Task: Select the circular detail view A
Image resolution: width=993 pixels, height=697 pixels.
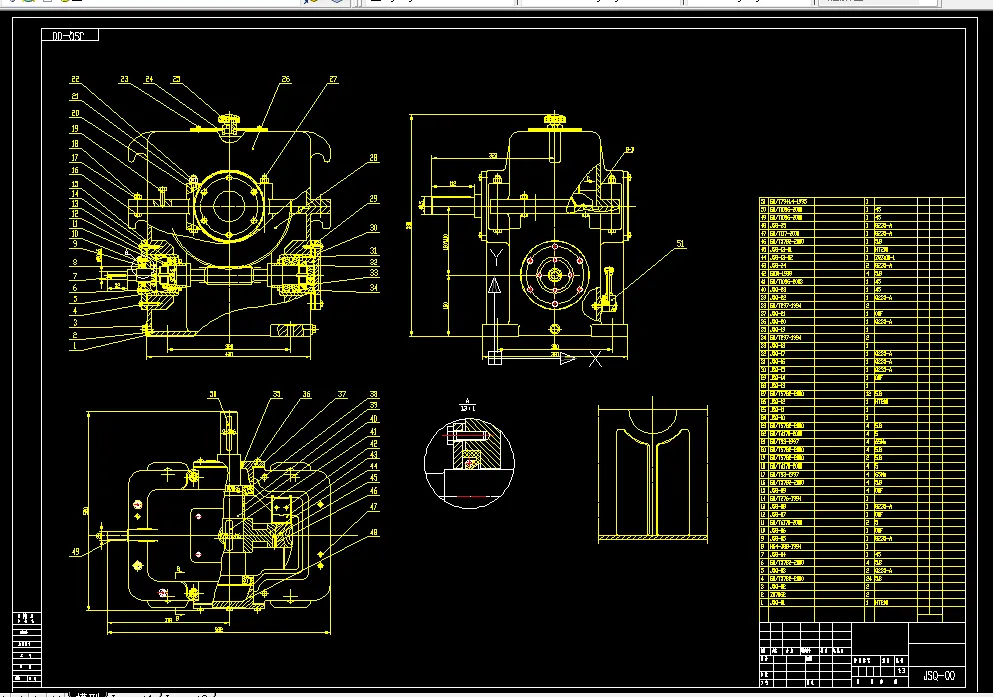Action: (469, 463)
